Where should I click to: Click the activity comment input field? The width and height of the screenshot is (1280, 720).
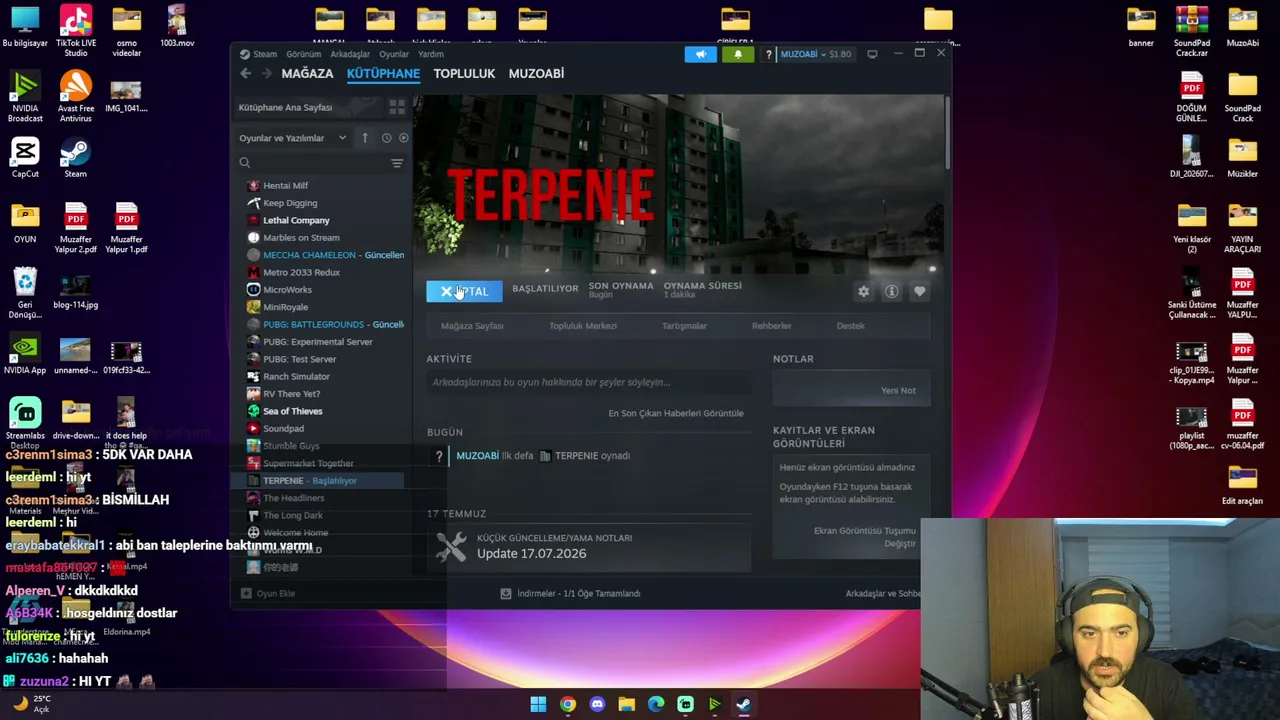point(590,382)
